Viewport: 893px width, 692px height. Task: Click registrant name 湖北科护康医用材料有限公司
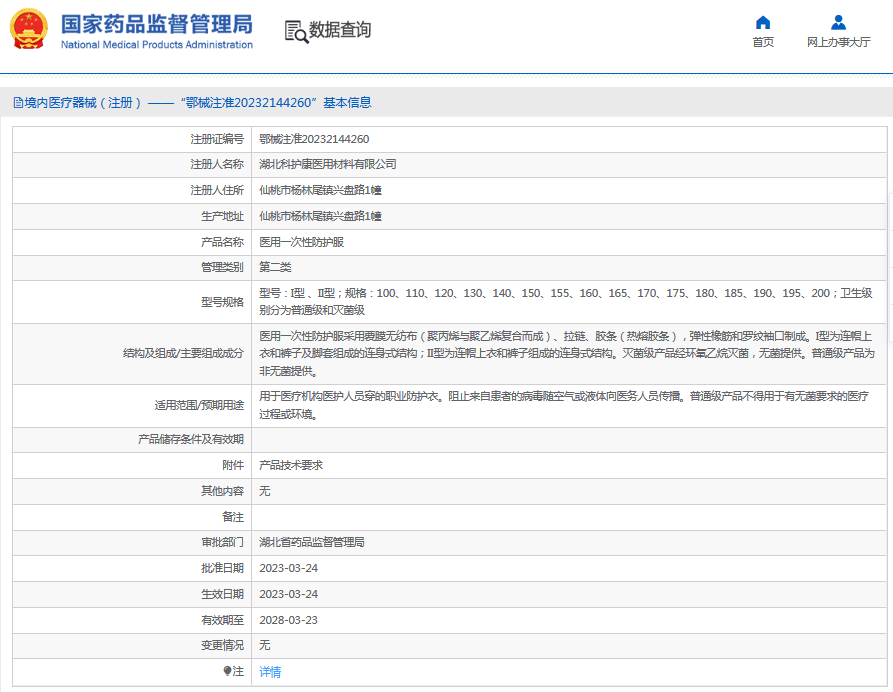(x=327, y=164)
